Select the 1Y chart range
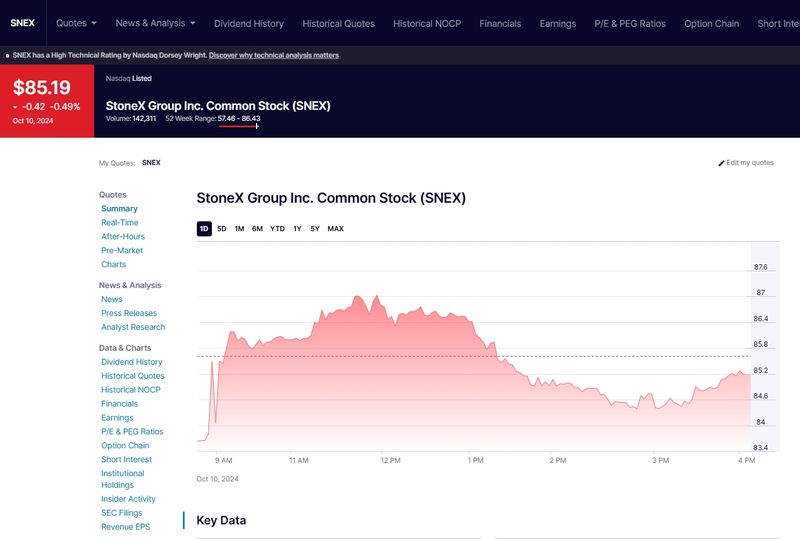Screen dimensions: 800x539 coord(297,229)
